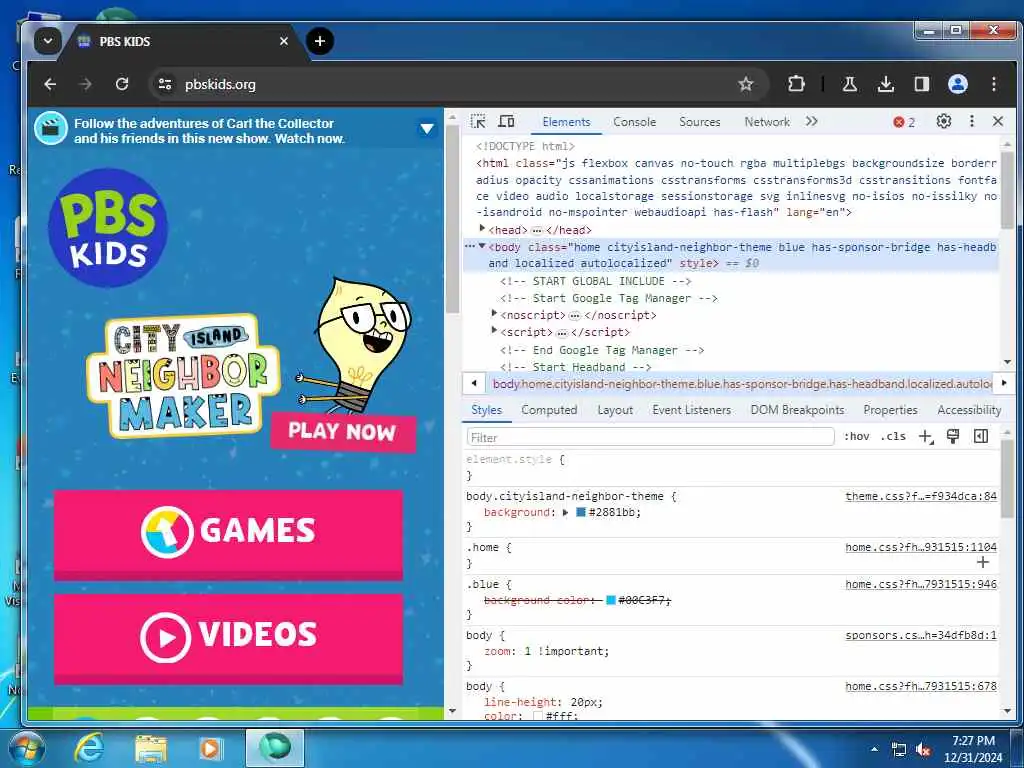Open the Accessibility pane tab
Screen dimensions: 1024x768
coord(969,410)
